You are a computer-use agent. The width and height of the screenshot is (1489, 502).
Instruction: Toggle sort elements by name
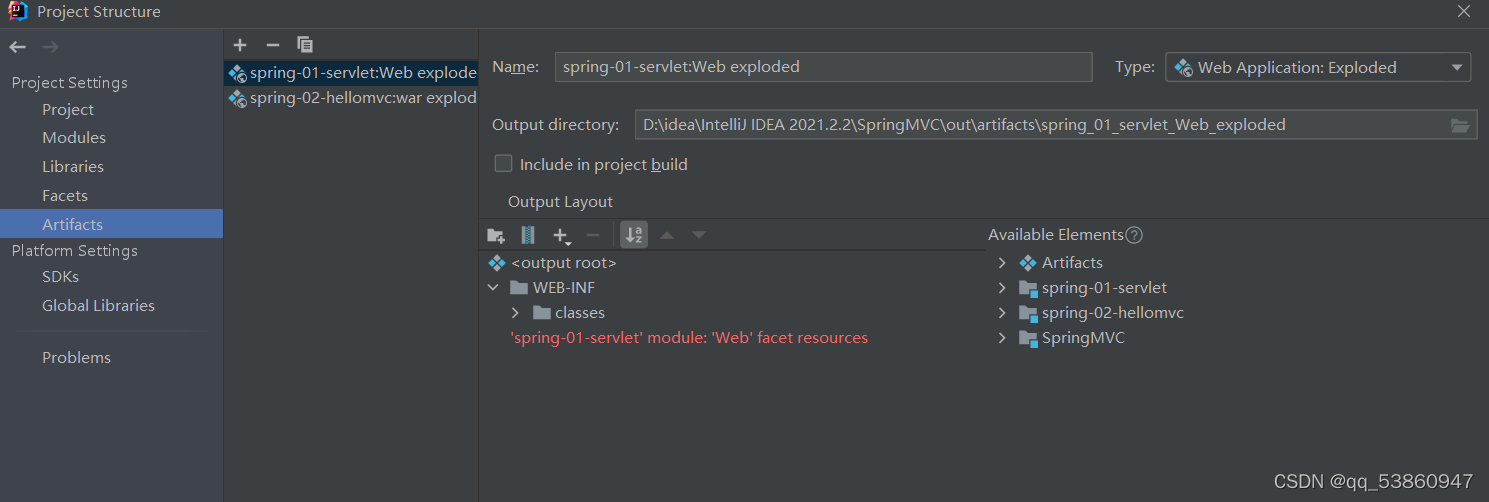coord(634,235)
